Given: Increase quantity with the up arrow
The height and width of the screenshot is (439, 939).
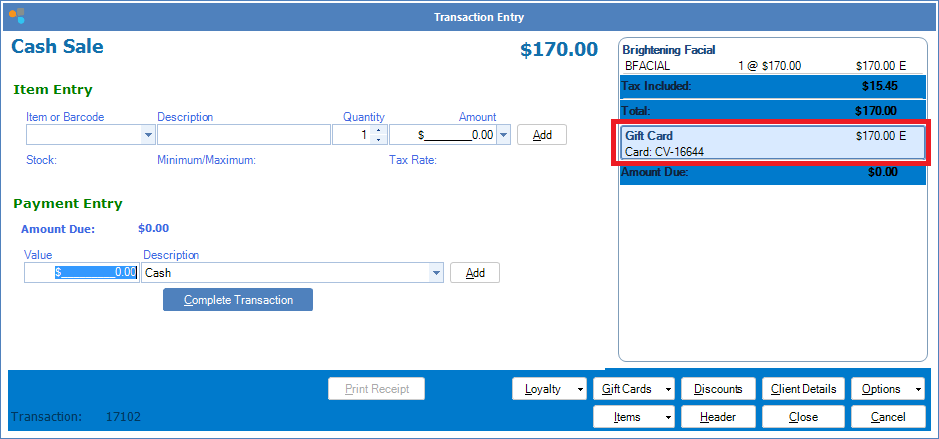Looking at the screenshot, I should pyautogui.click(x=377, y=130).
